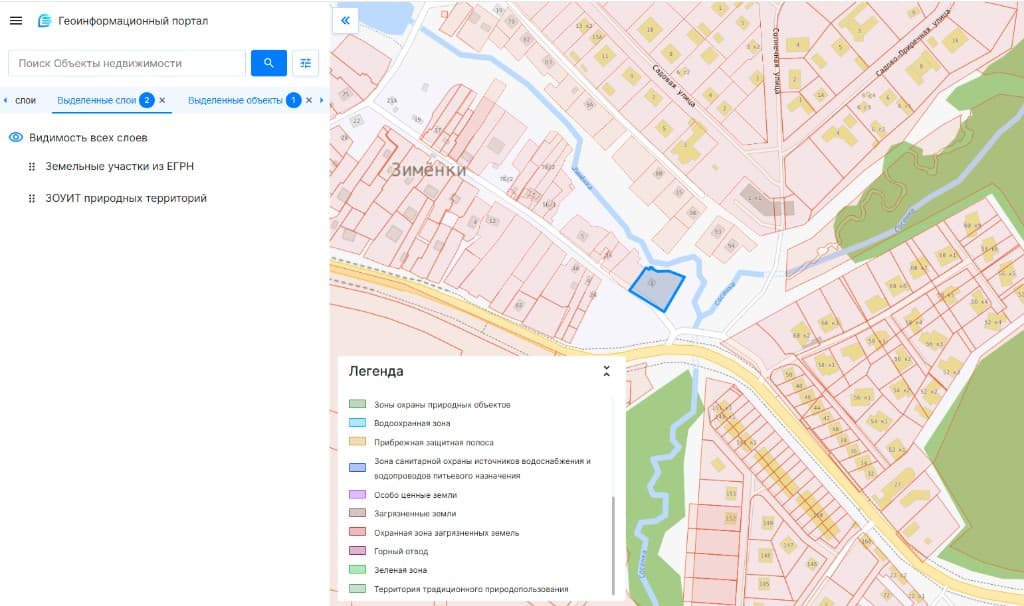
Task: Click the Зеленая зона swatch
Action: [357, 569]
